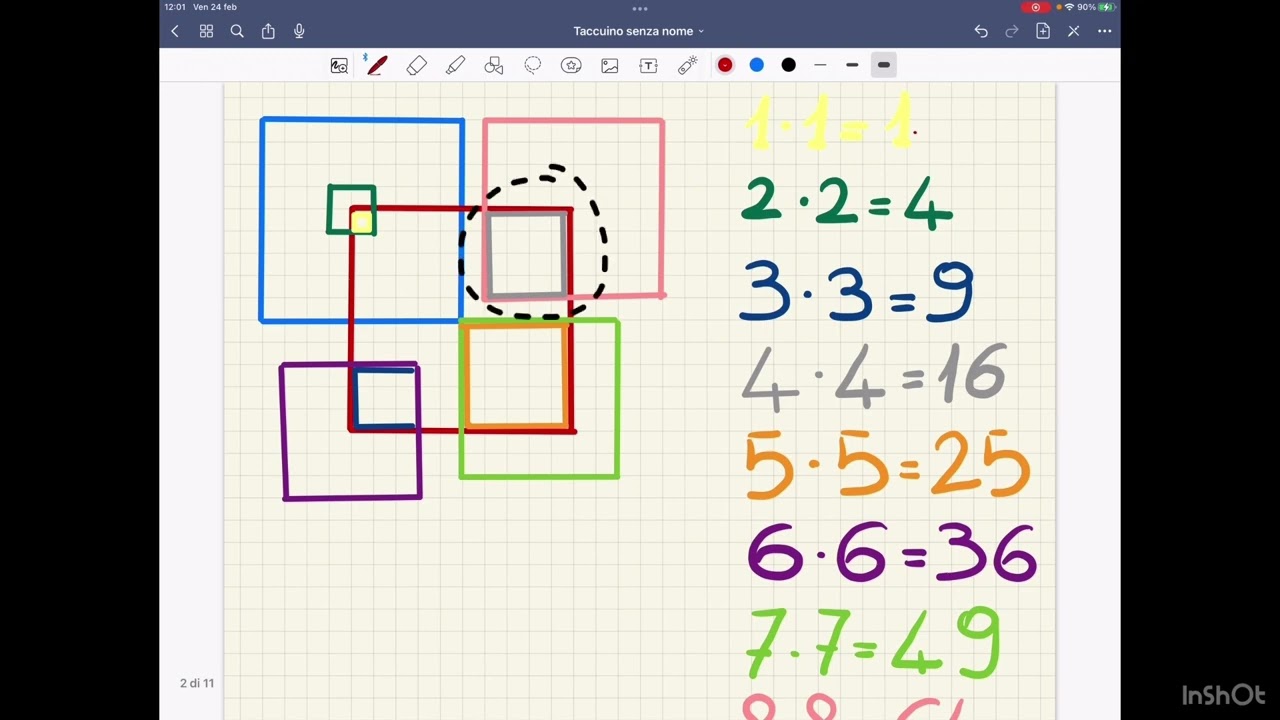Select the Image insert tool
The width and height of the screenshot is (1280, 720).
click(610, 65)
